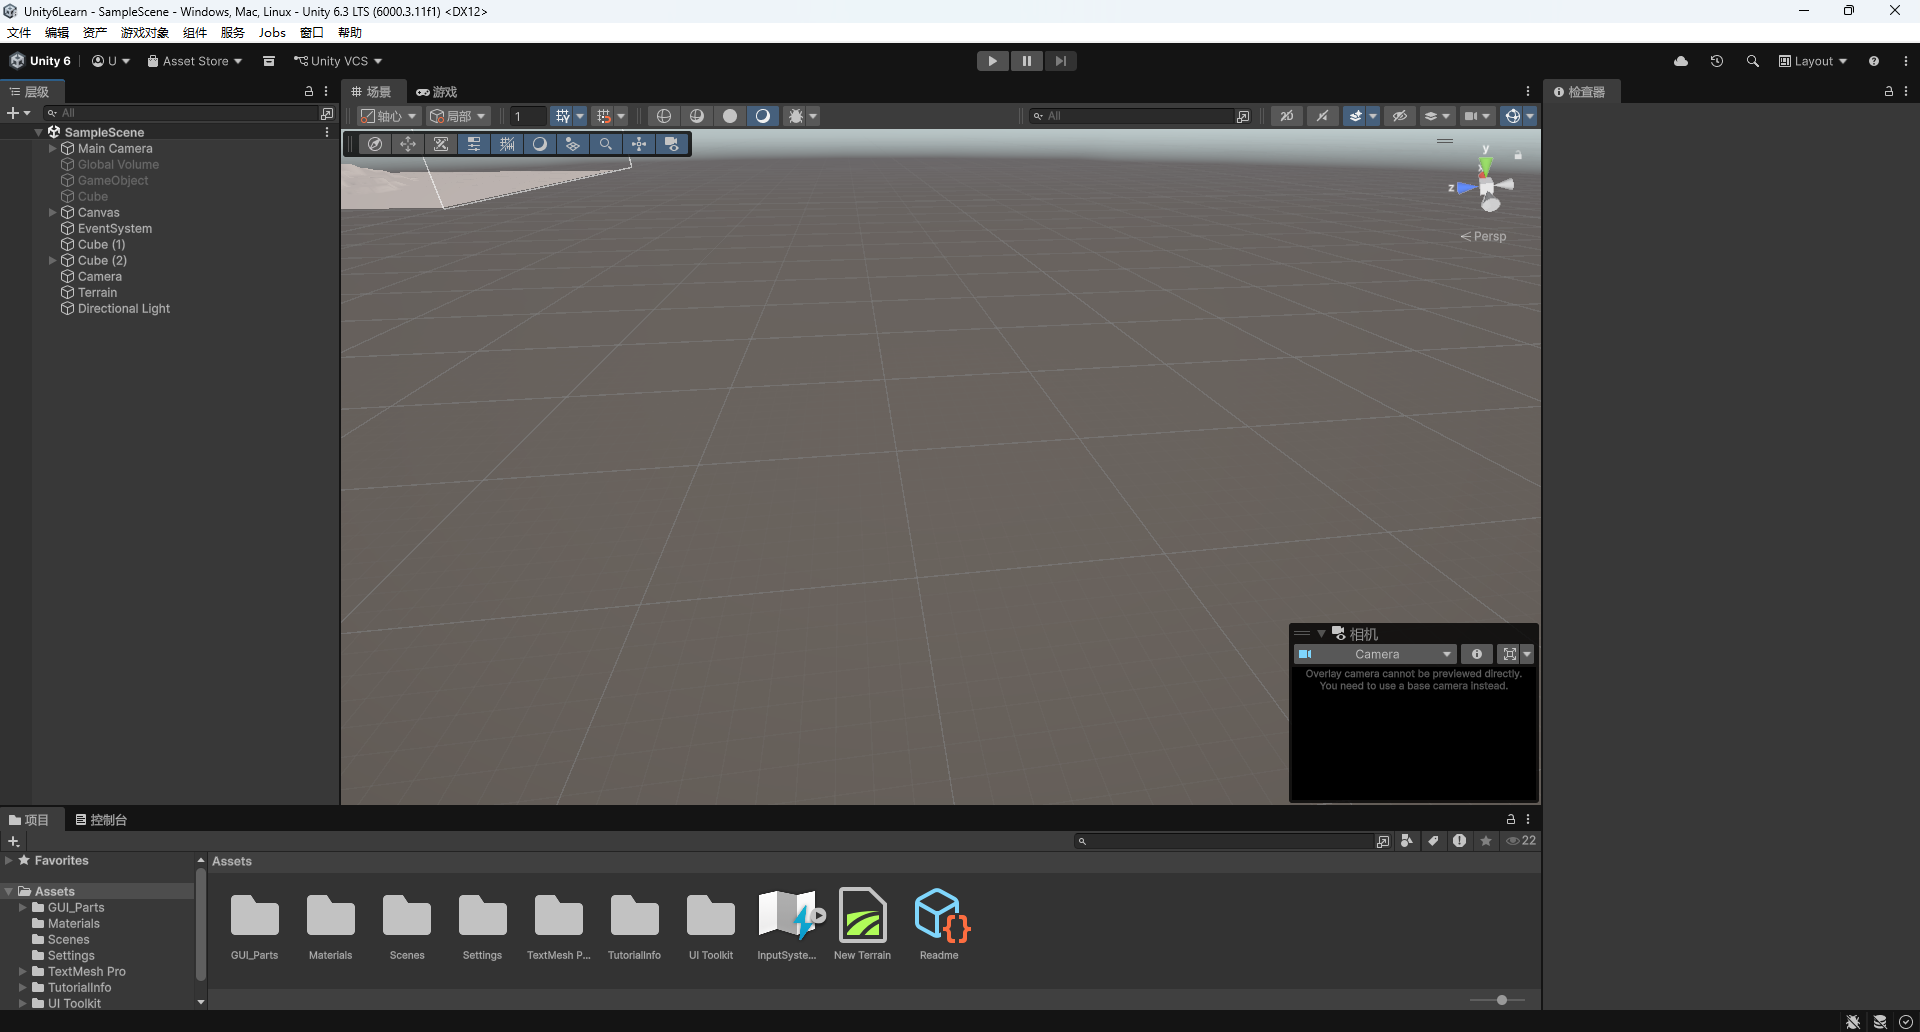The height and width of the screenshot is (1032, 1920).
Task: Expand the Main Camera hierarchy item
Action: (x=53, y=148)
